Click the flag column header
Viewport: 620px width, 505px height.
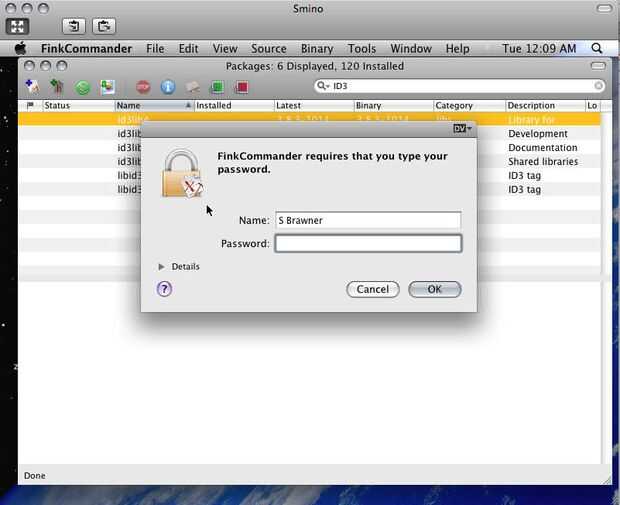(x=30, y=106)
